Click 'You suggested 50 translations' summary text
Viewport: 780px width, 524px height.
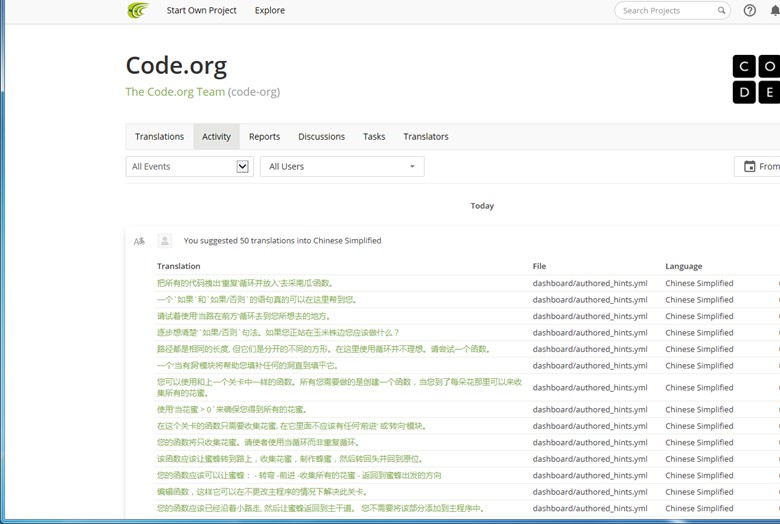[x=282, y=241]
